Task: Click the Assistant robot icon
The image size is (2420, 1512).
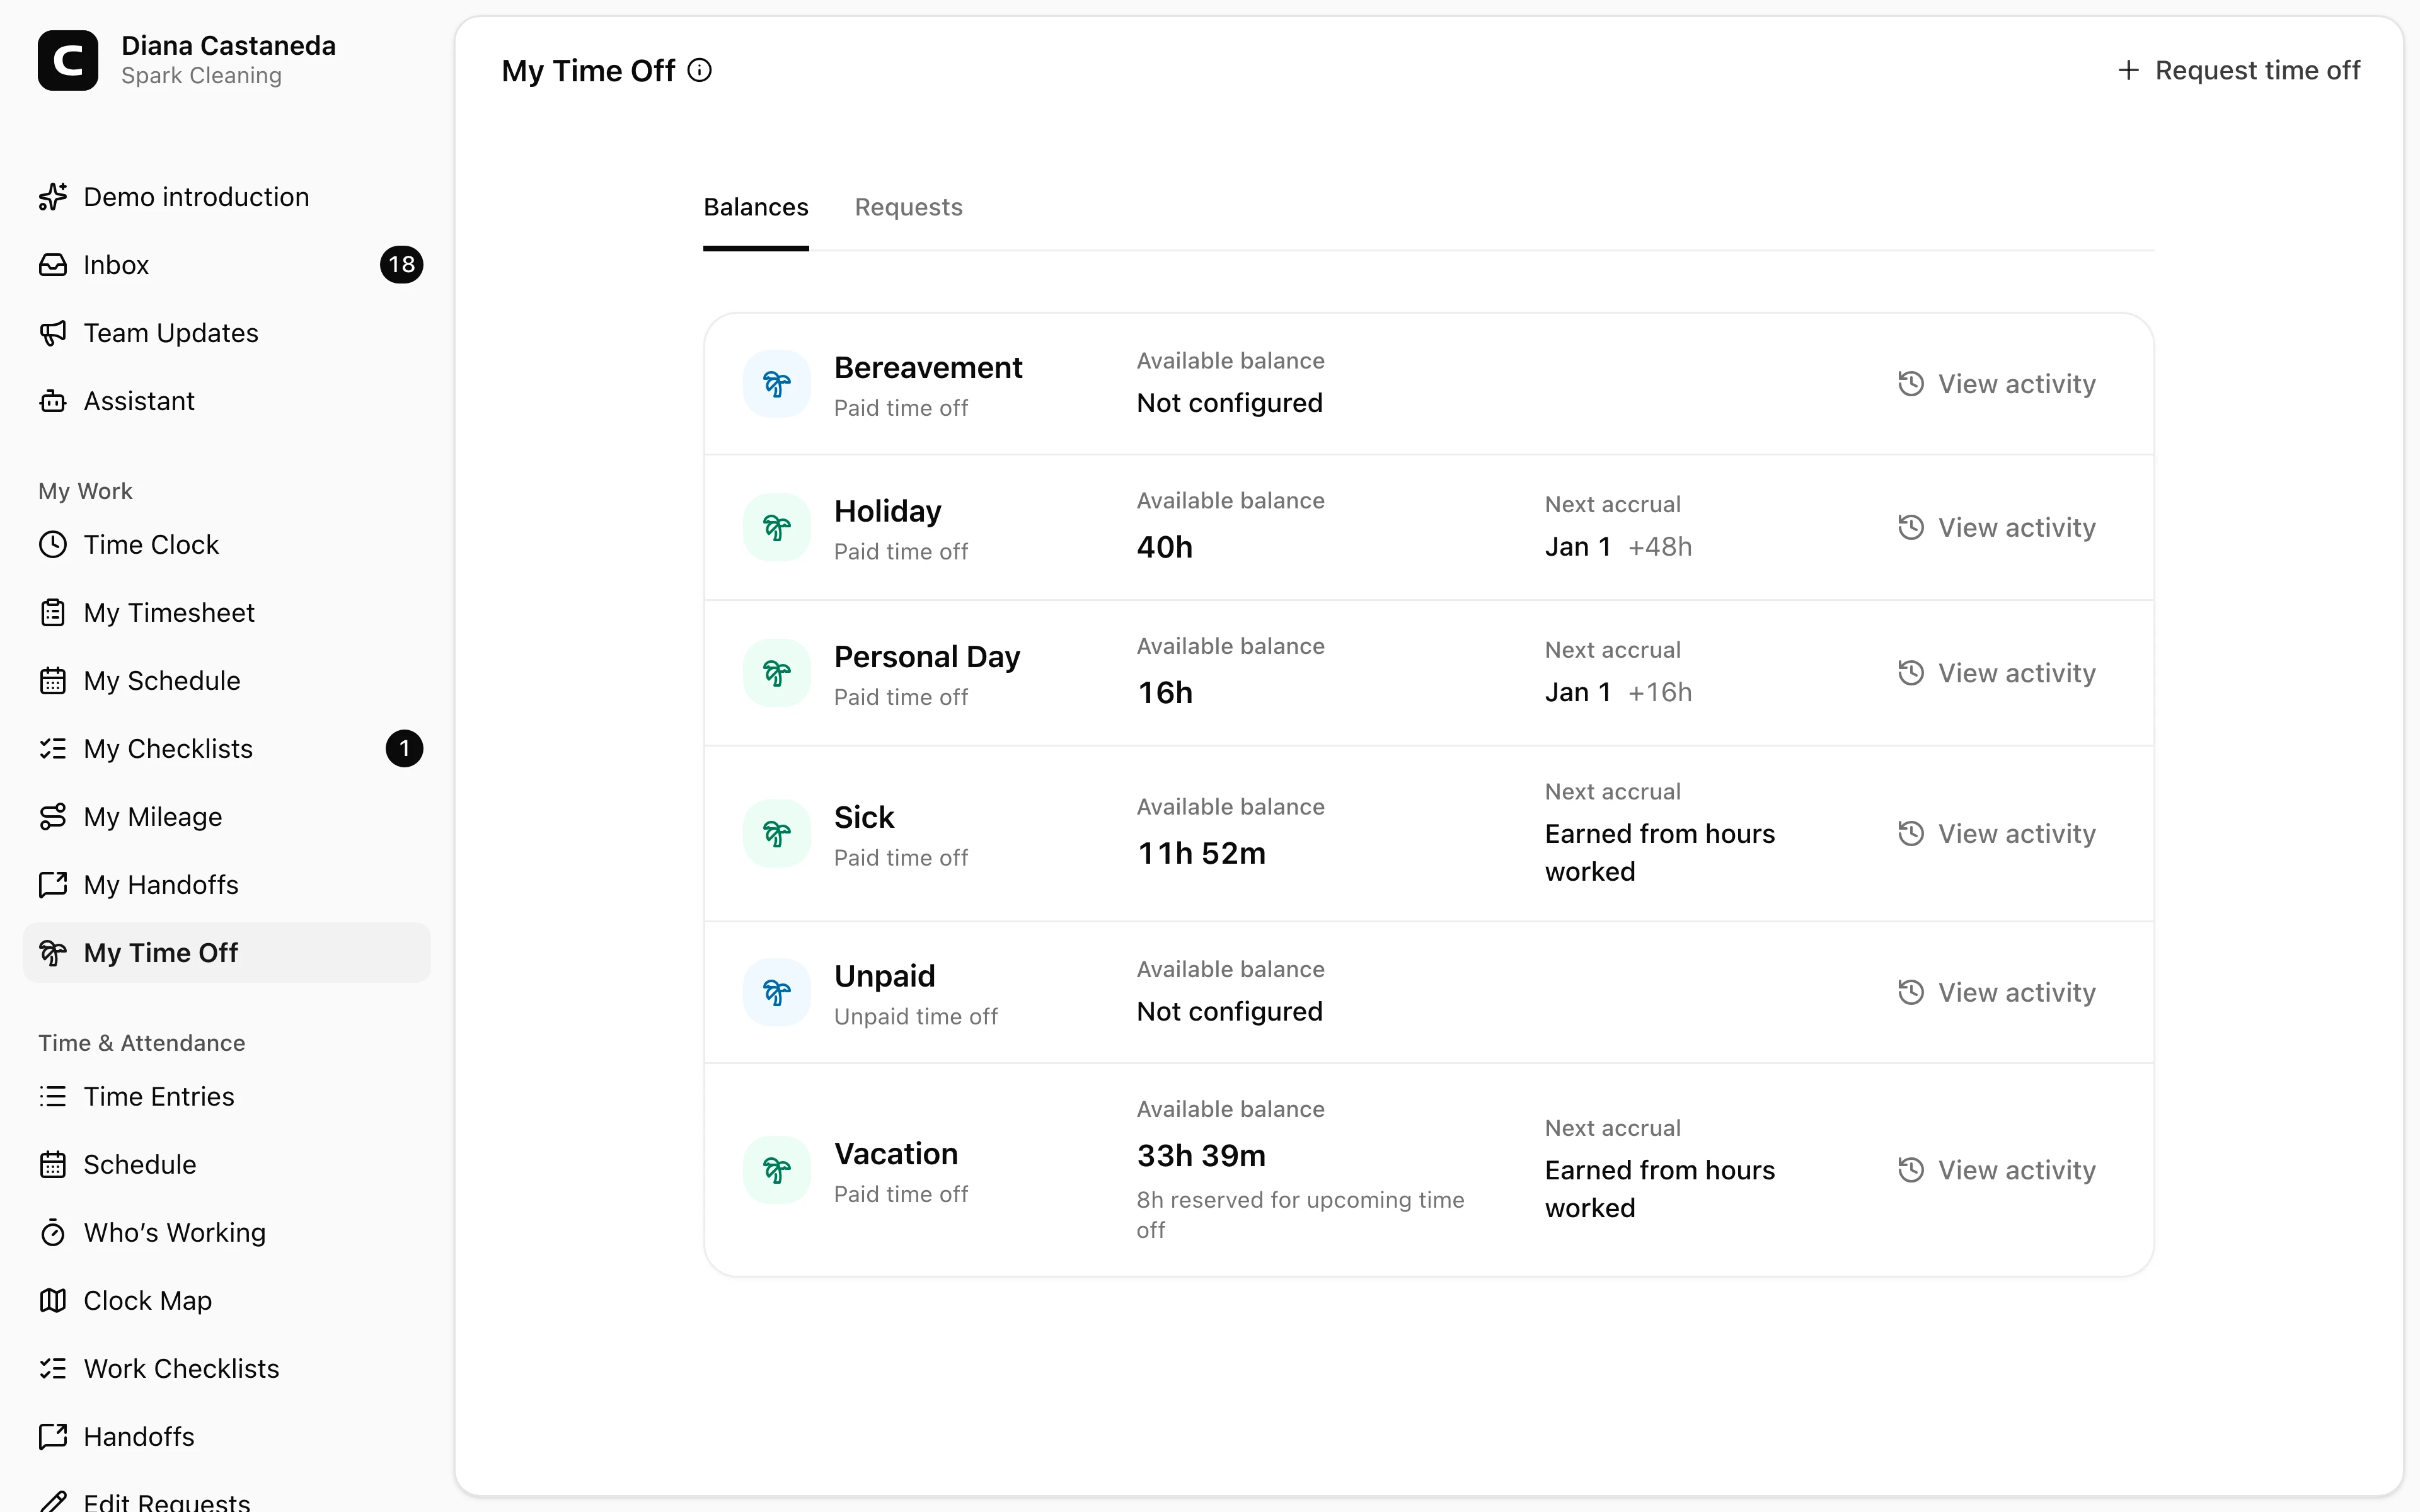Action: (x=53, y=401)
